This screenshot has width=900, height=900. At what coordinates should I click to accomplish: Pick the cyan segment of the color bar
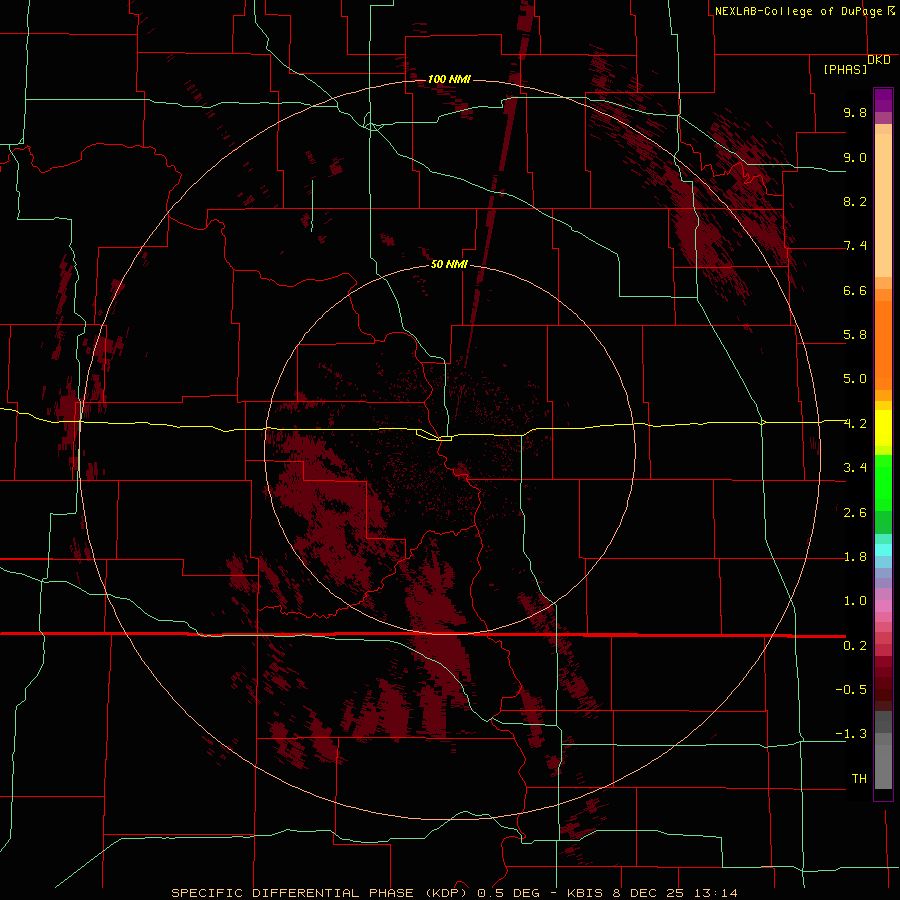pyautogui.click(x=883, y=550)
